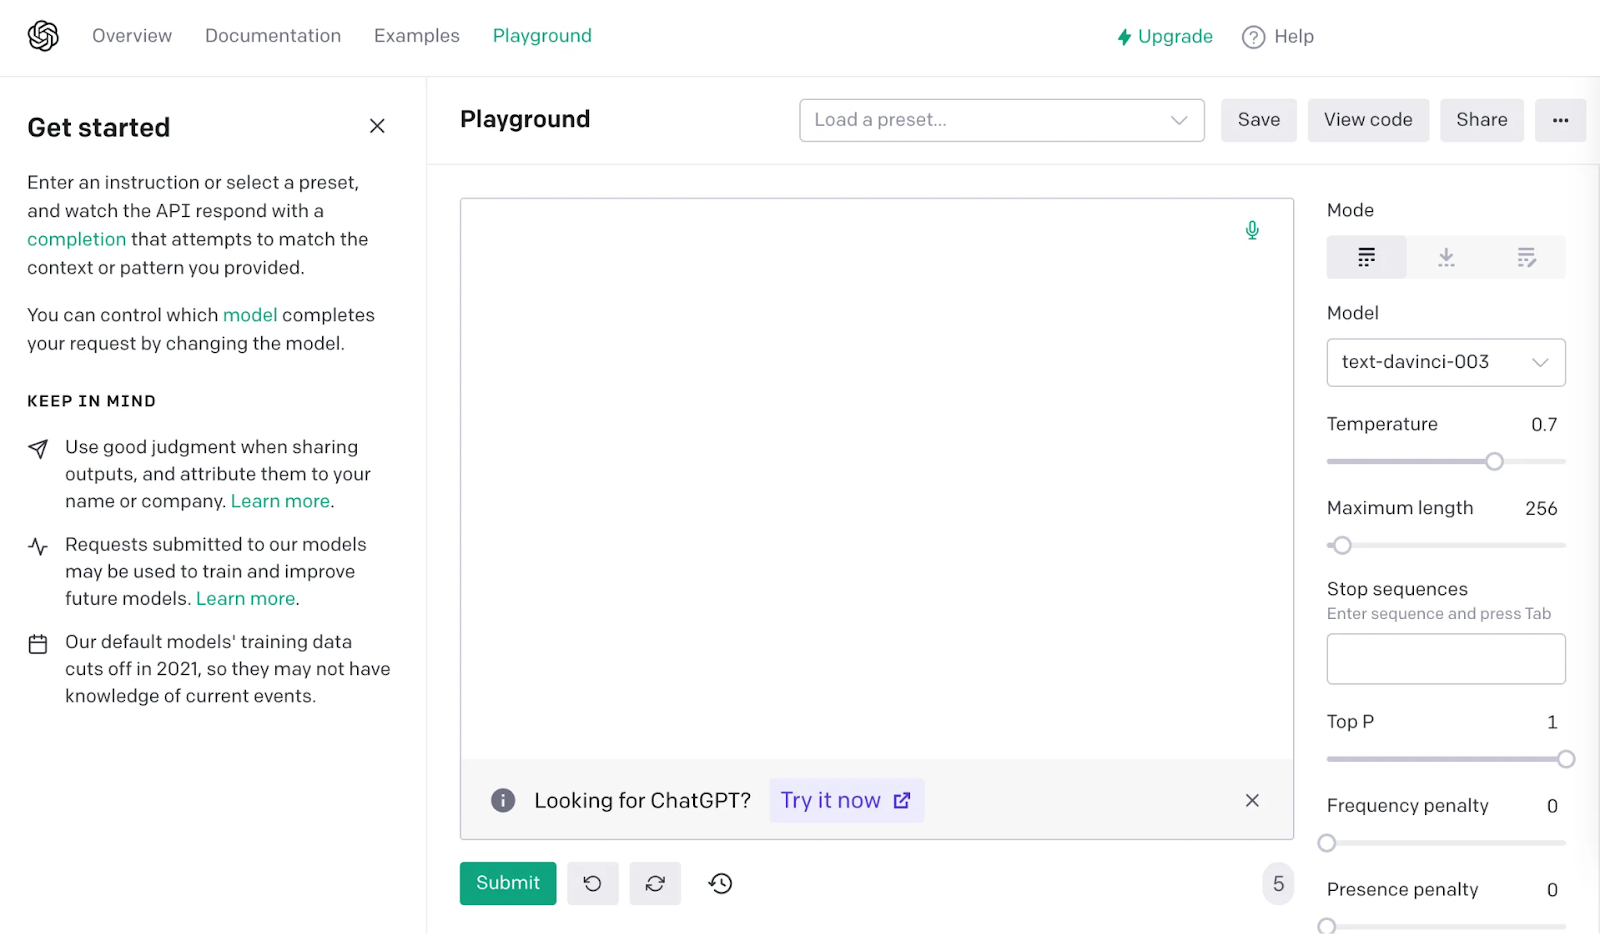Click the Top P value 1
The image size is (1600, 934).
pos(1552,722)
